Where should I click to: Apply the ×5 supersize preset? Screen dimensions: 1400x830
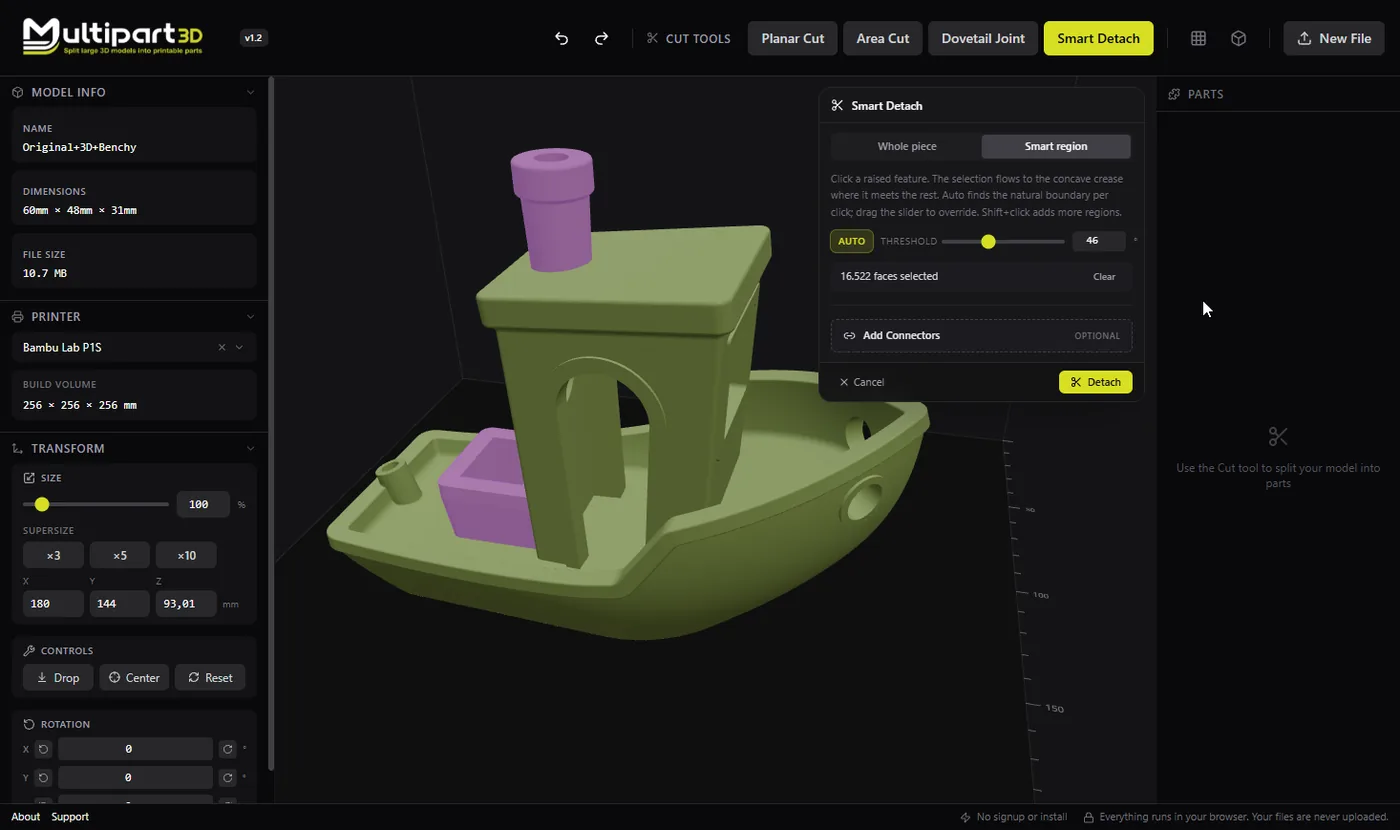tap(120, 555)
